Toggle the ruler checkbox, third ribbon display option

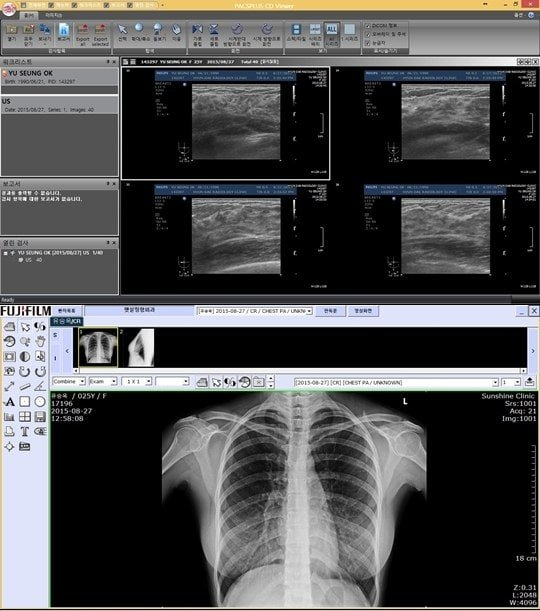coord(367,43)
